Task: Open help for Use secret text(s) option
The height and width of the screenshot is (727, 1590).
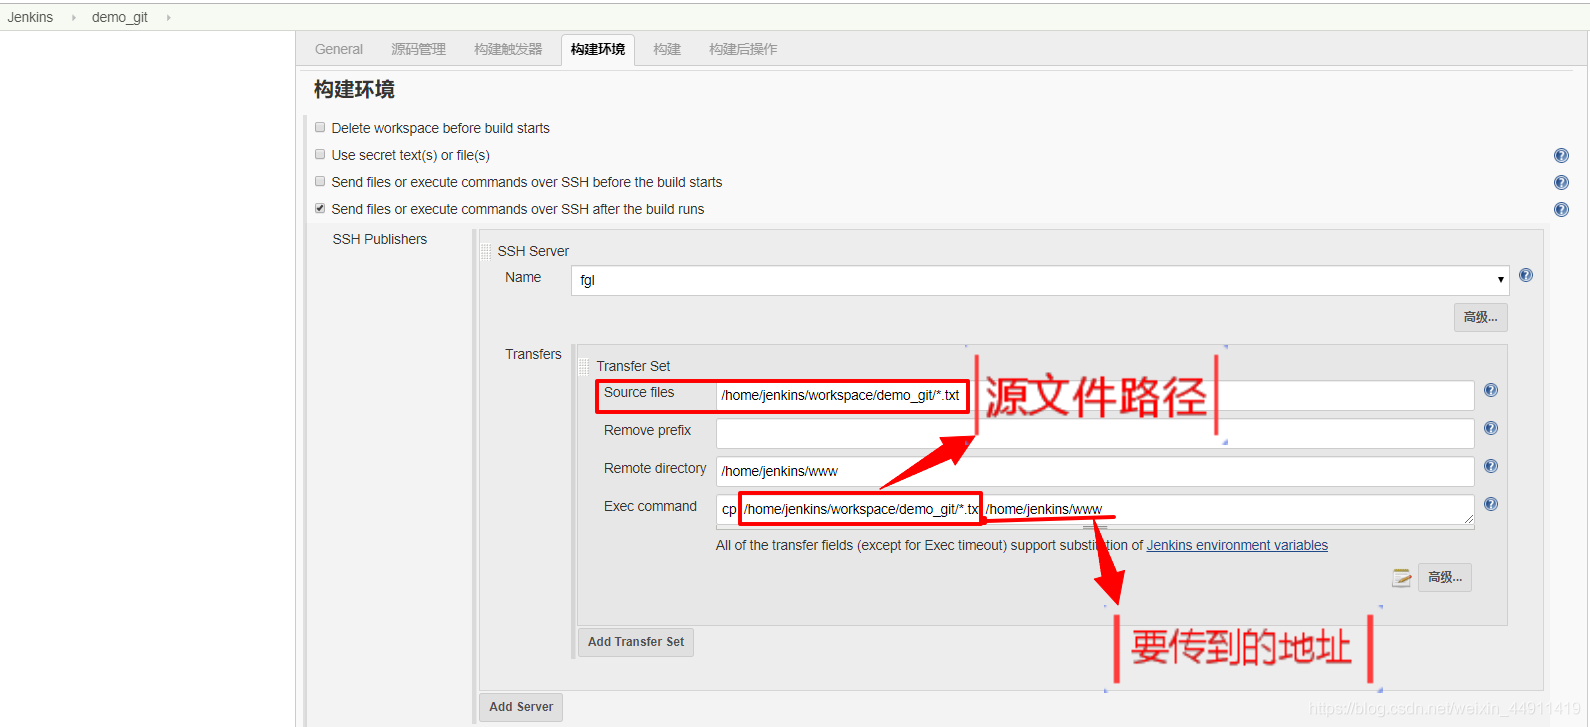Action: (1561, 156)
